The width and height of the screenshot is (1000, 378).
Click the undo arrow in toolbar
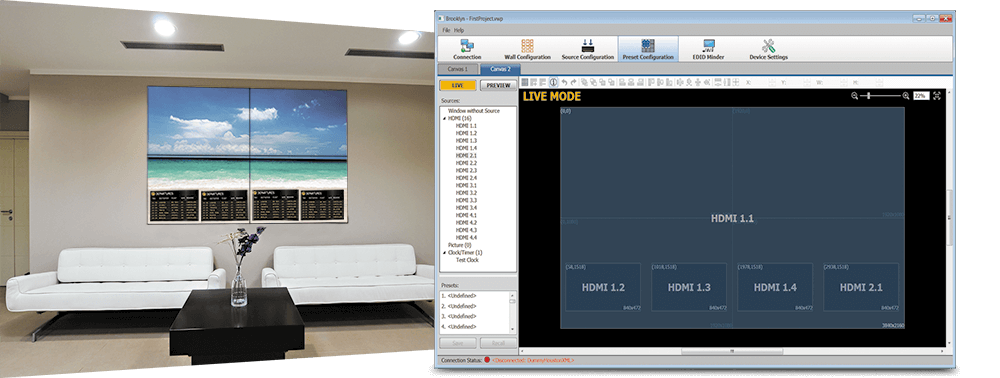(x=564, y=82)
